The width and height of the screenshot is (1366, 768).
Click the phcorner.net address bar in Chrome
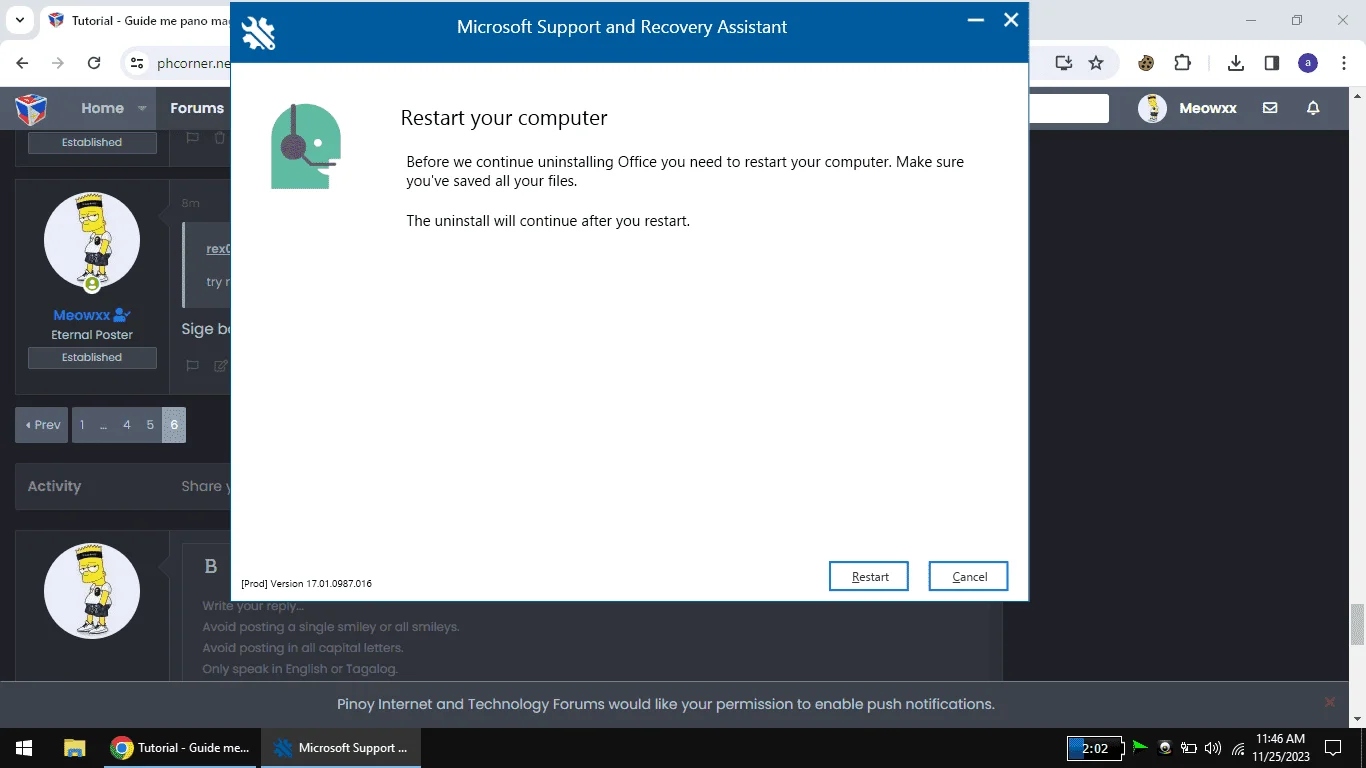pos(193,63)
